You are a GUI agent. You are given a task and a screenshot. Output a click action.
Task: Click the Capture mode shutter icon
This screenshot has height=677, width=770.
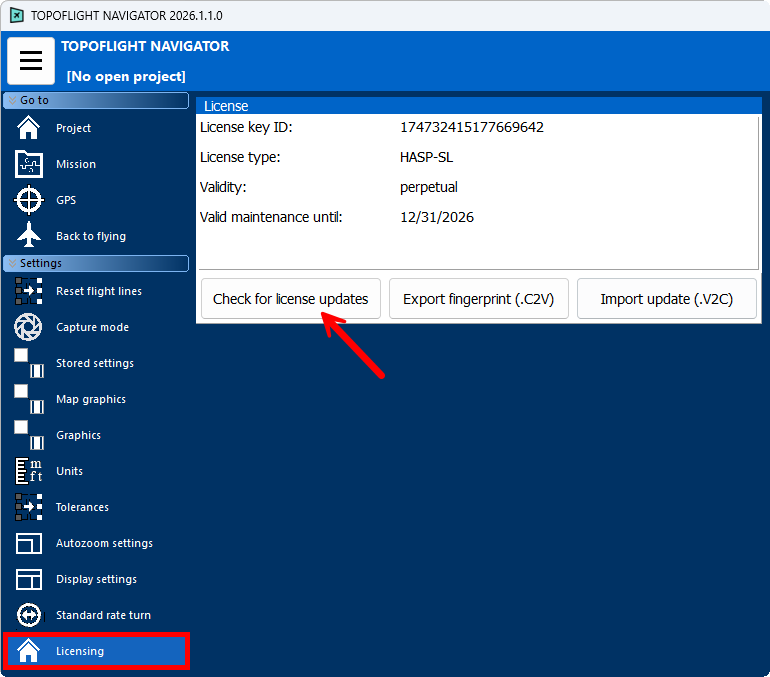(x=29, y=327)
